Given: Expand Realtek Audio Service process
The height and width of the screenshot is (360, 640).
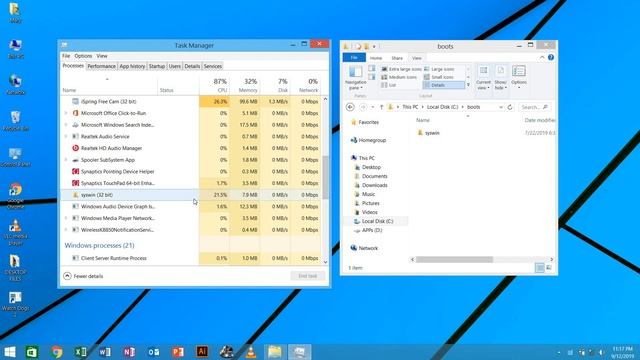Looking at the screenshot, I should point(66,136).
